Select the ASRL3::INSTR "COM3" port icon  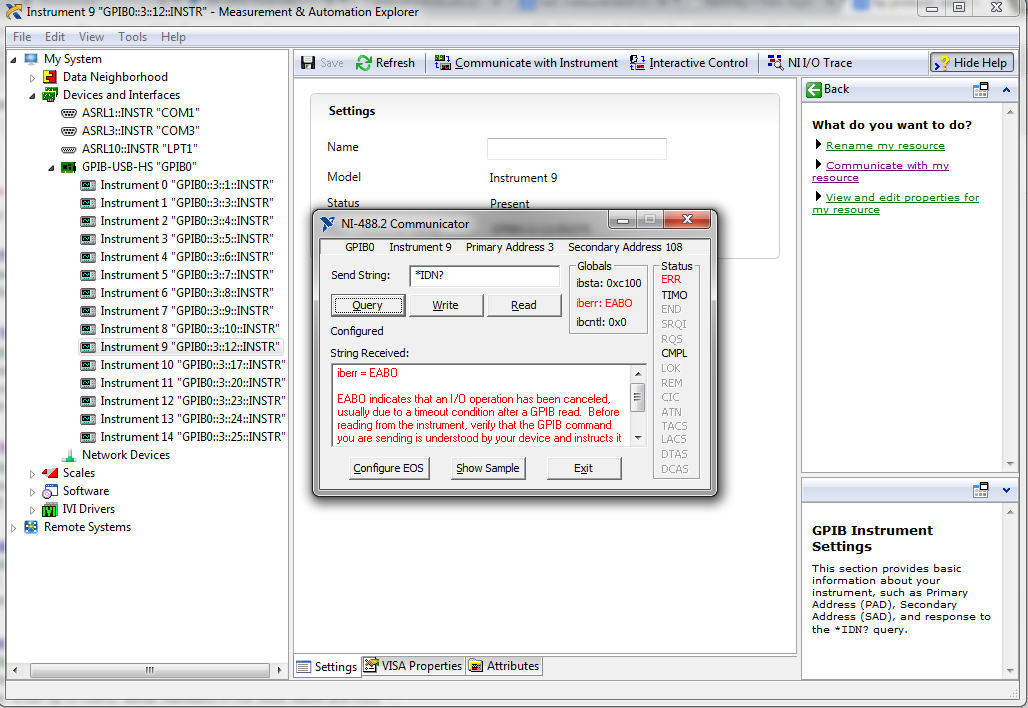click(69, 131)
